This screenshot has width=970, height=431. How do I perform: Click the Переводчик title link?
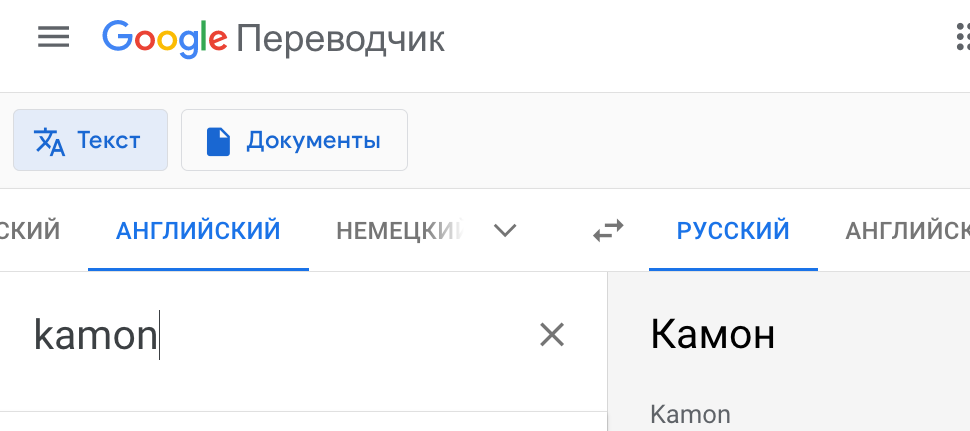(340, 39)
